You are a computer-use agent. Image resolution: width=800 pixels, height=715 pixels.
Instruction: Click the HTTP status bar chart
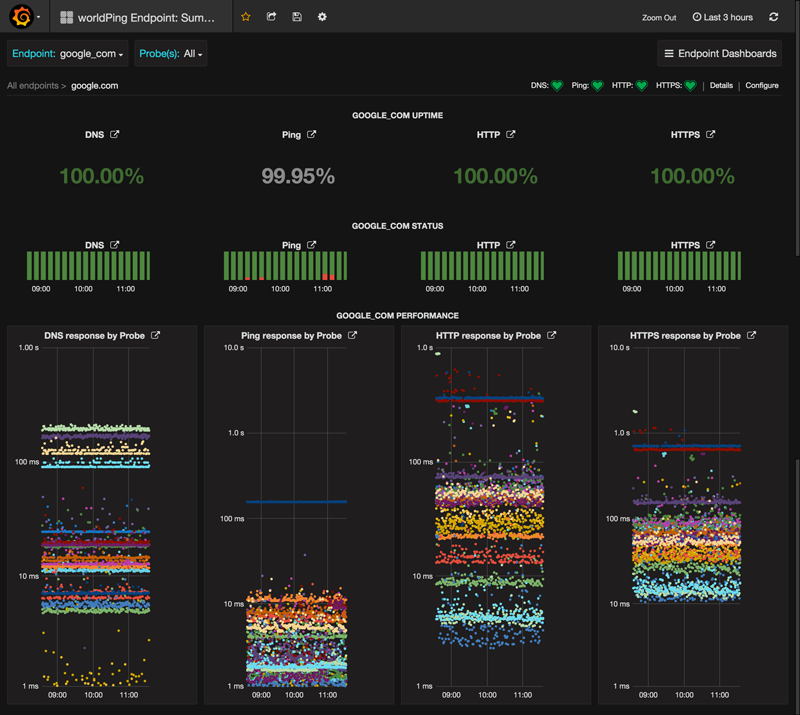tap(482, 265)
